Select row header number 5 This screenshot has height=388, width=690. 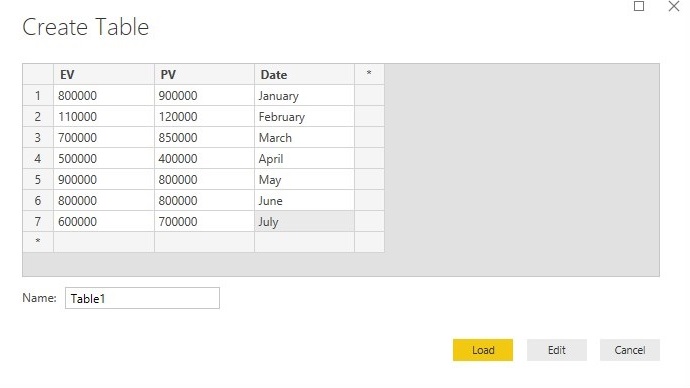pos(38,179)
